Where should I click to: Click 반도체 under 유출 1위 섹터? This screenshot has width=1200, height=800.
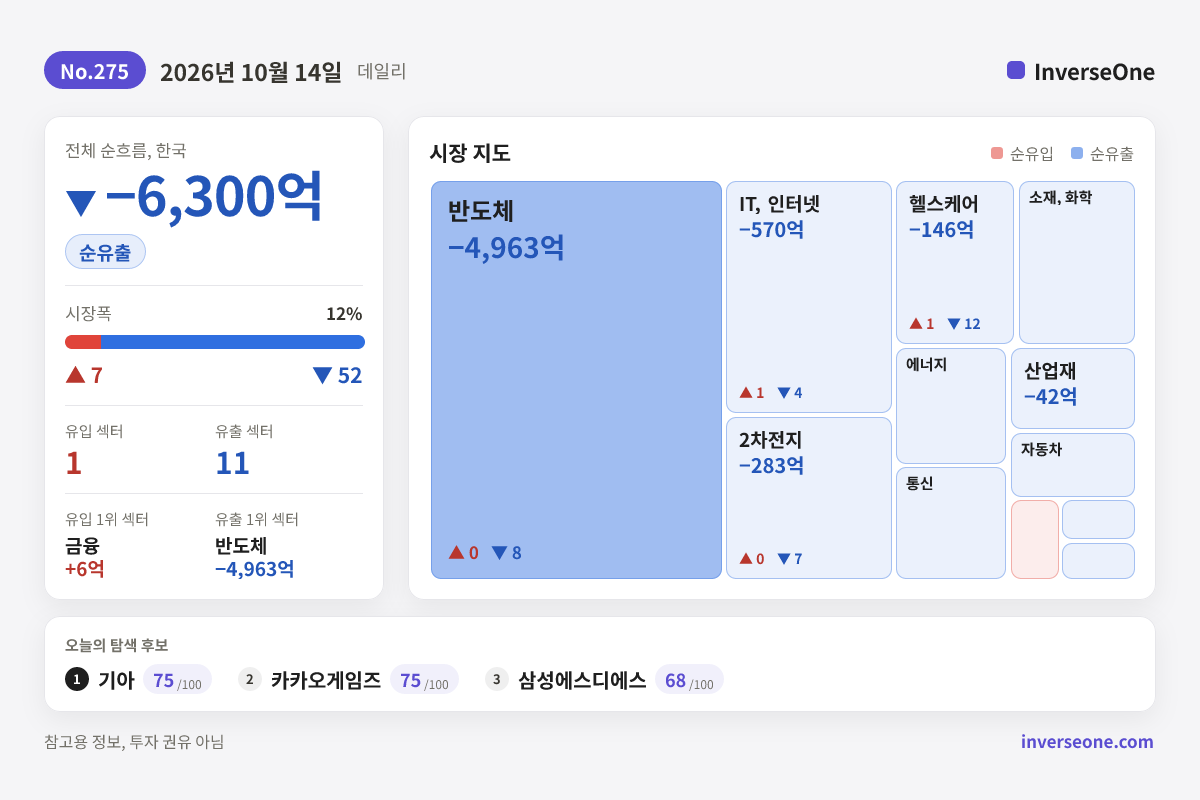pyautogui.click(x=241, y=546)
